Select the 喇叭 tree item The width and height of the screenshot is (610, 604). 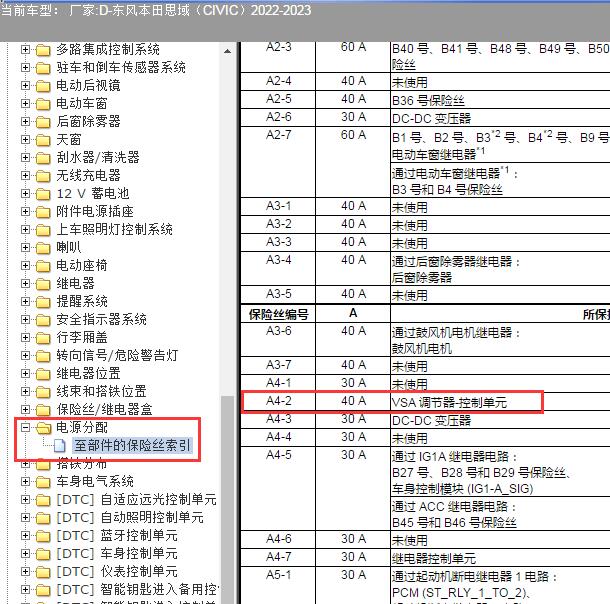(69, 247)
